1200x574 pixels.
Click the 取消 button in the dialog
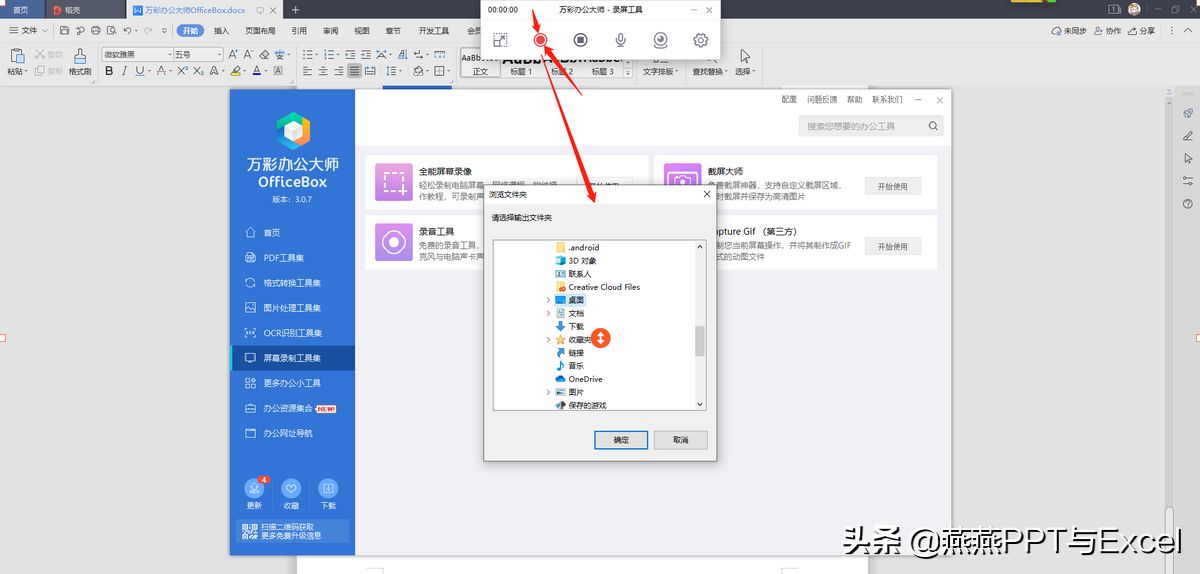pos(681,440)
